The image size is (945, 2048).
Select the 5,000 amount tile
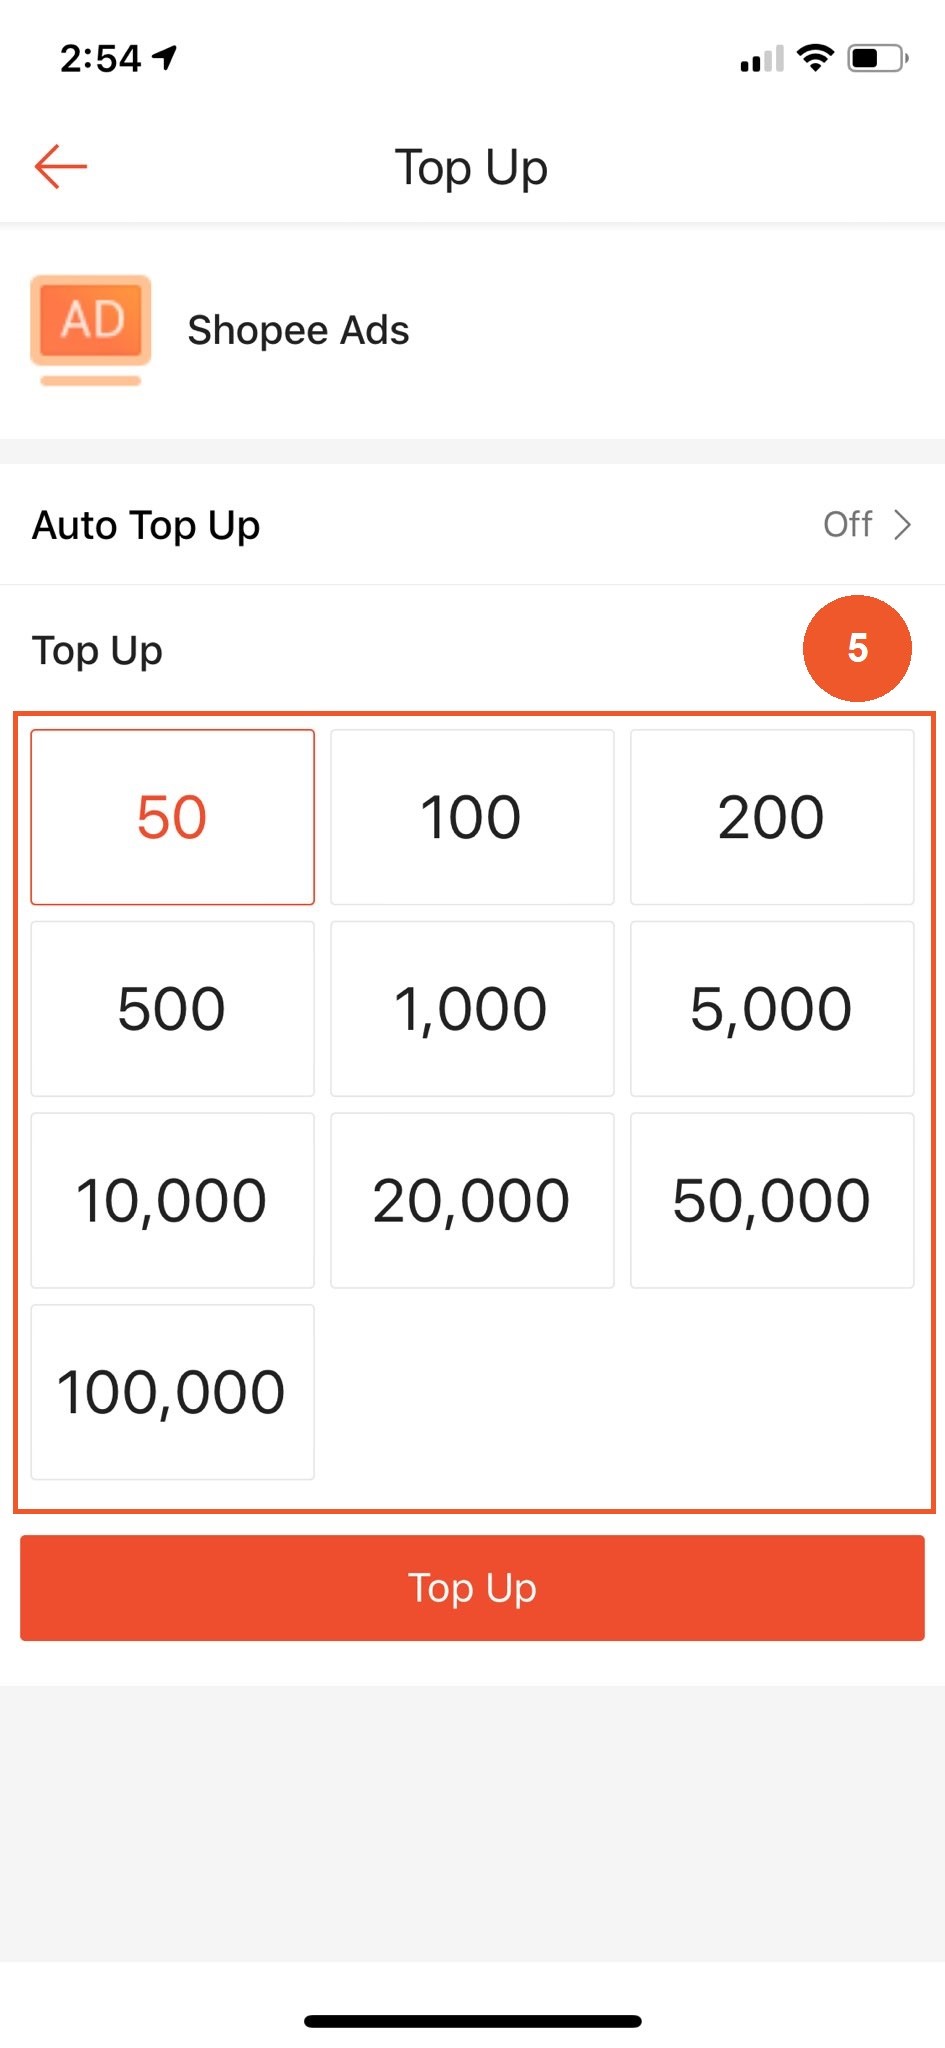click(x=772, y=1008)
